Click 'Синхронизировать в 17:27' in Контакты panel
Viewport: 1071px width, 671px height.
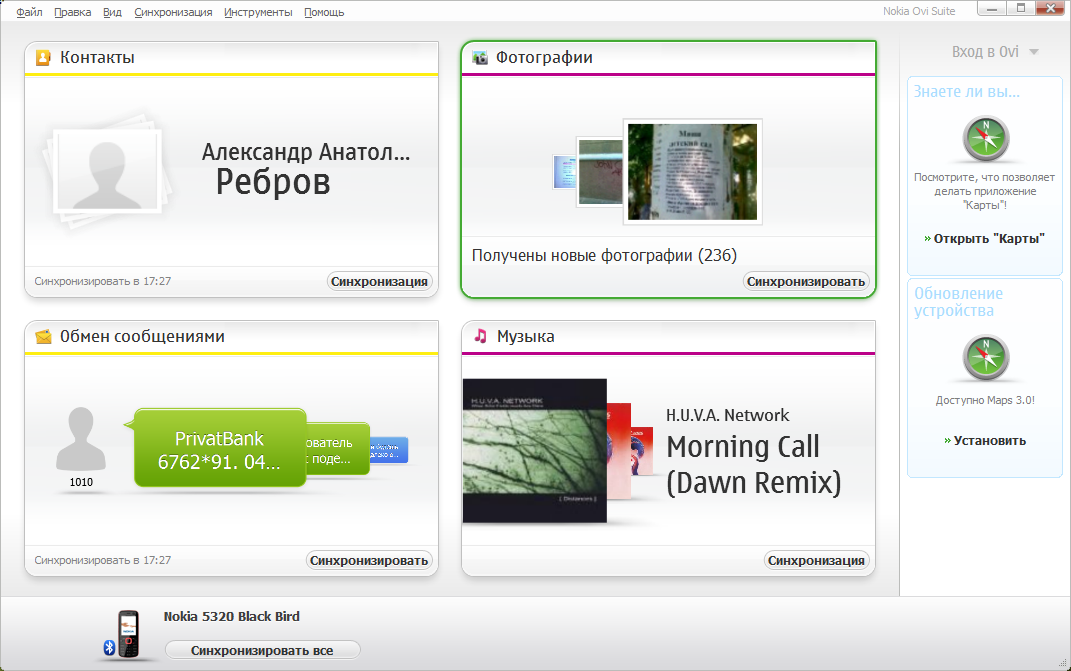pyautogui.click(x=102, y=282)
